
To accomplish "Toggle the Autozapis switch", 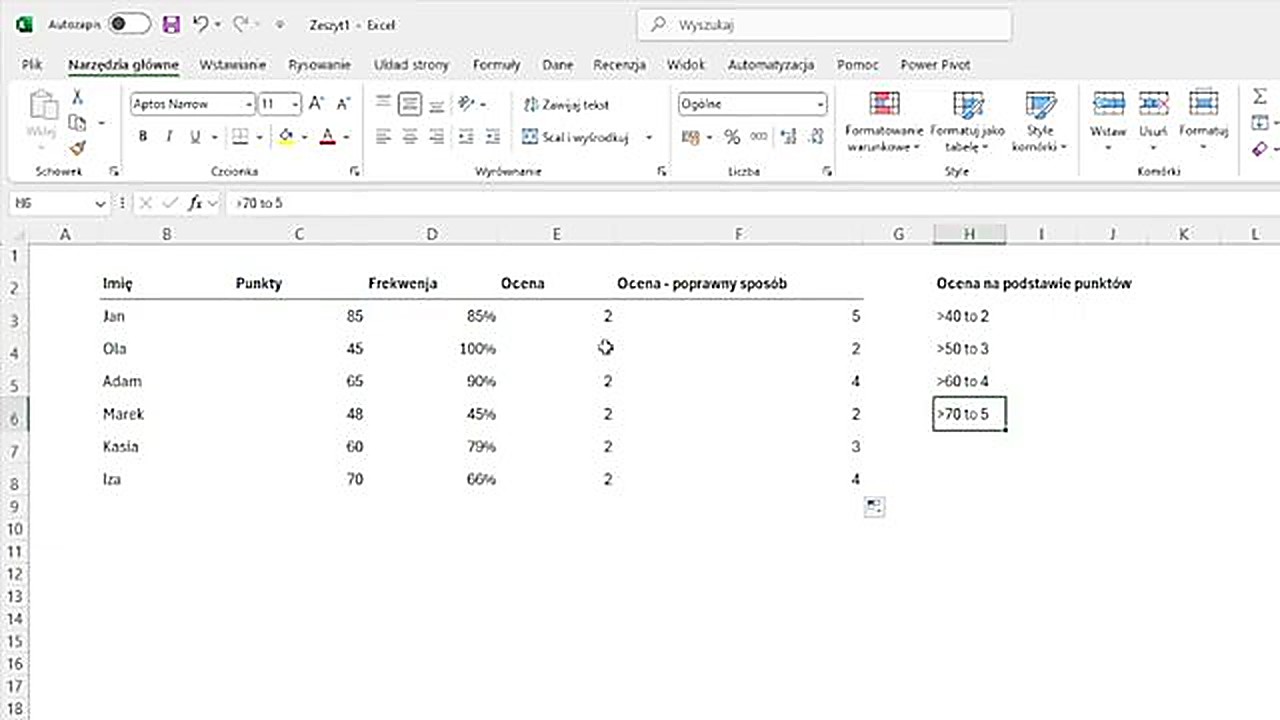I will coord(129,24).
